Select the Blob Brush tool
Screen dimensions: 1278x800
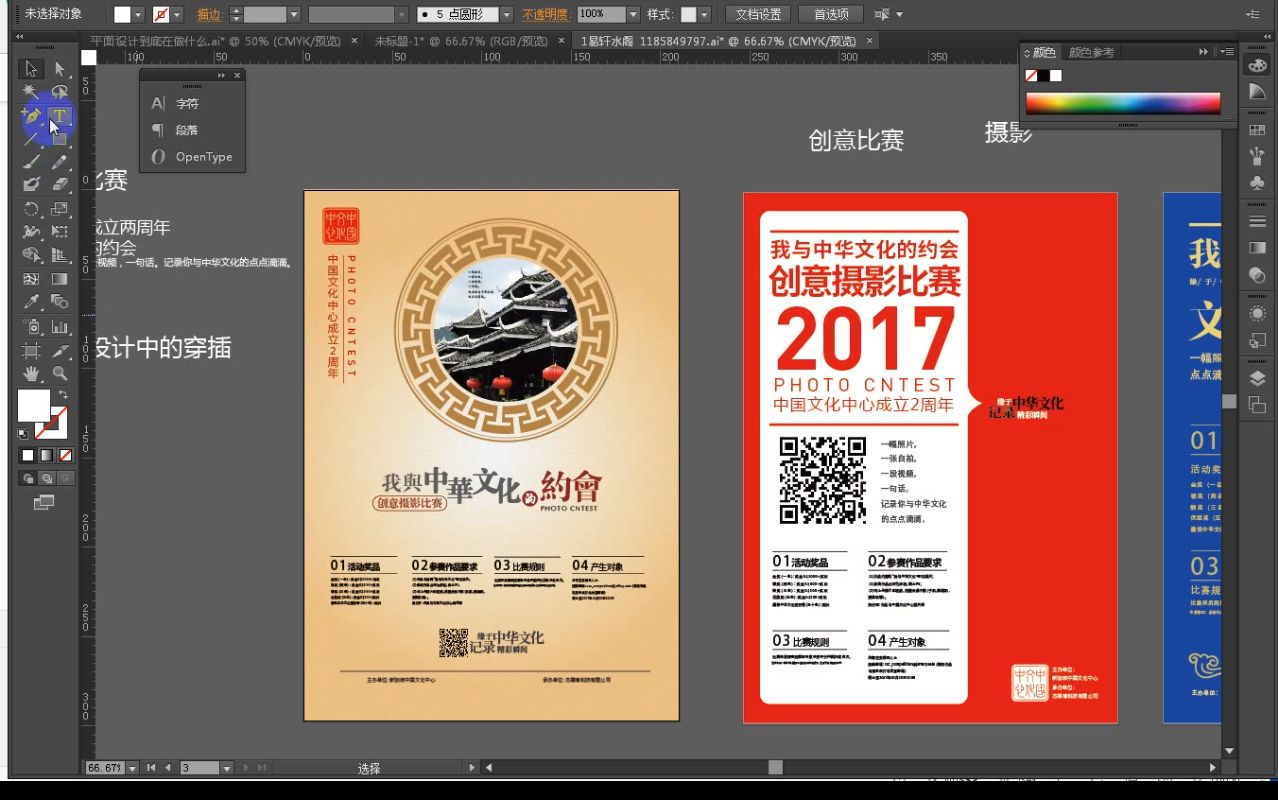pos(31,185)
